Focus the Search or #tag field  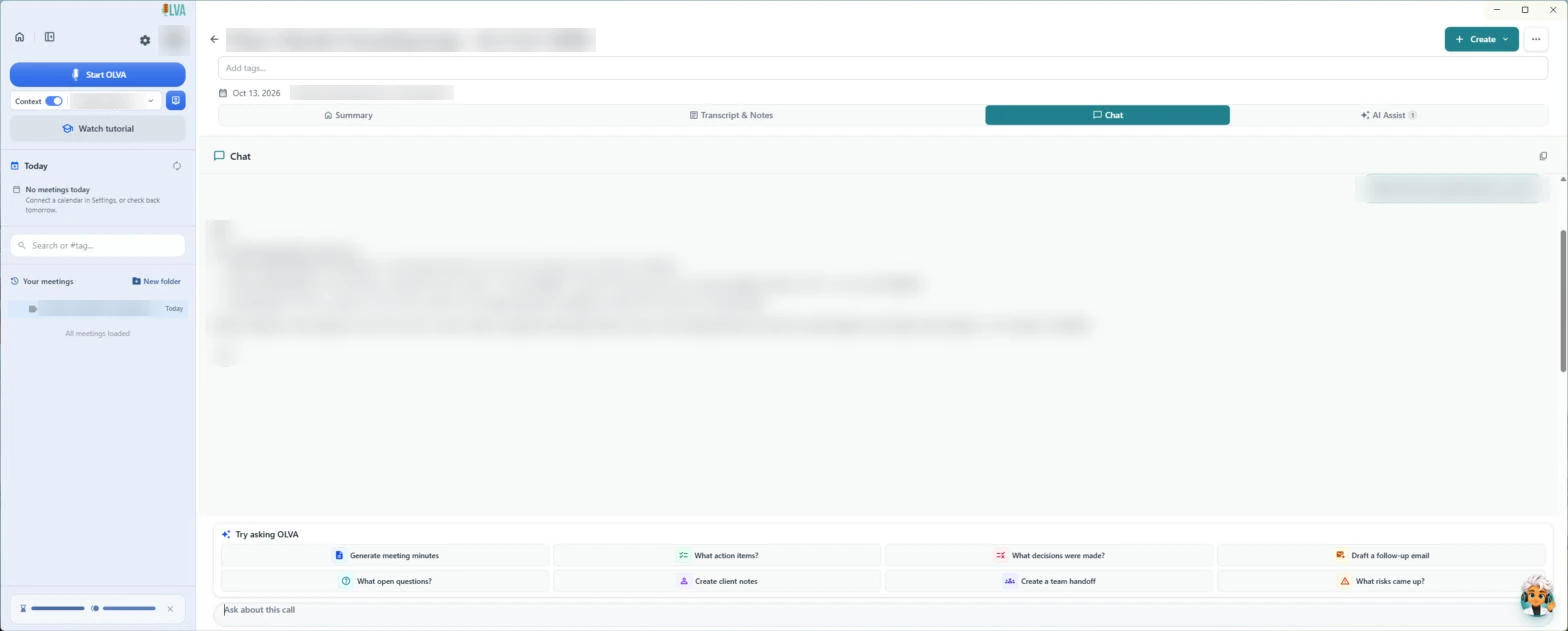tap(98, 245)
